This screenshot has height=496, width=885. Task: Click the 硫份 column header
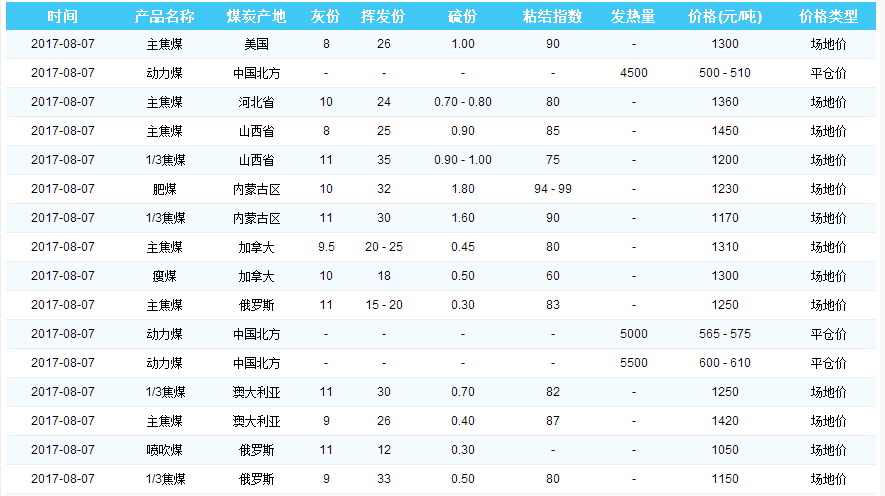click(462, 17)
